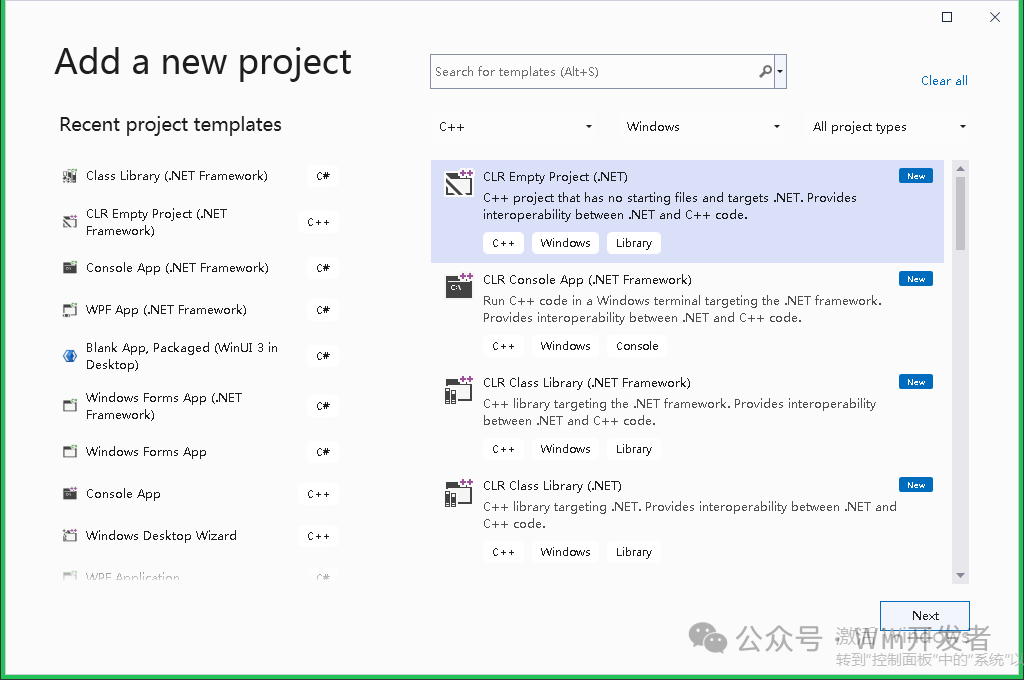This screenshot has height=680, width=1024.
Task: Click the Windows Forms App (.NET Framework) icon
Action: 69,406
